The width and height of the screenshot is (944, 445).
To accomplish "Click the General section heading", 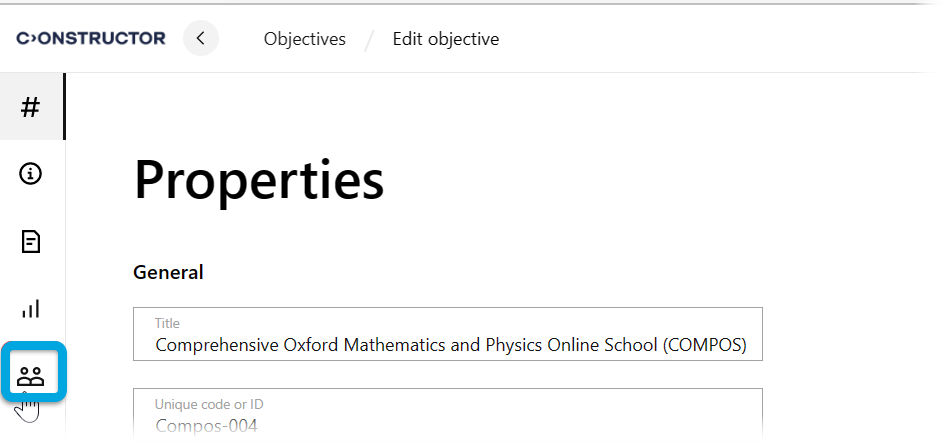I will (x=168, y=272).
